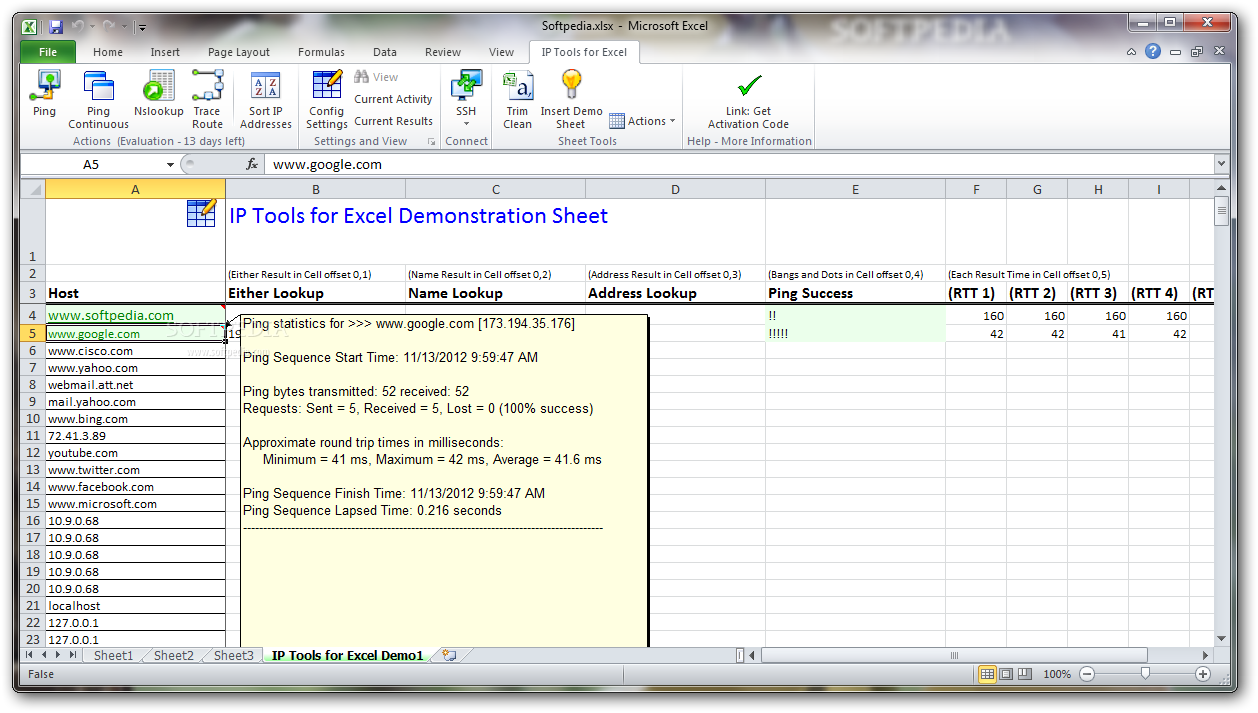This screenshot has width=1258, height=713.
Task: Save the workbook from Quick Access
Action: point(56,27)
